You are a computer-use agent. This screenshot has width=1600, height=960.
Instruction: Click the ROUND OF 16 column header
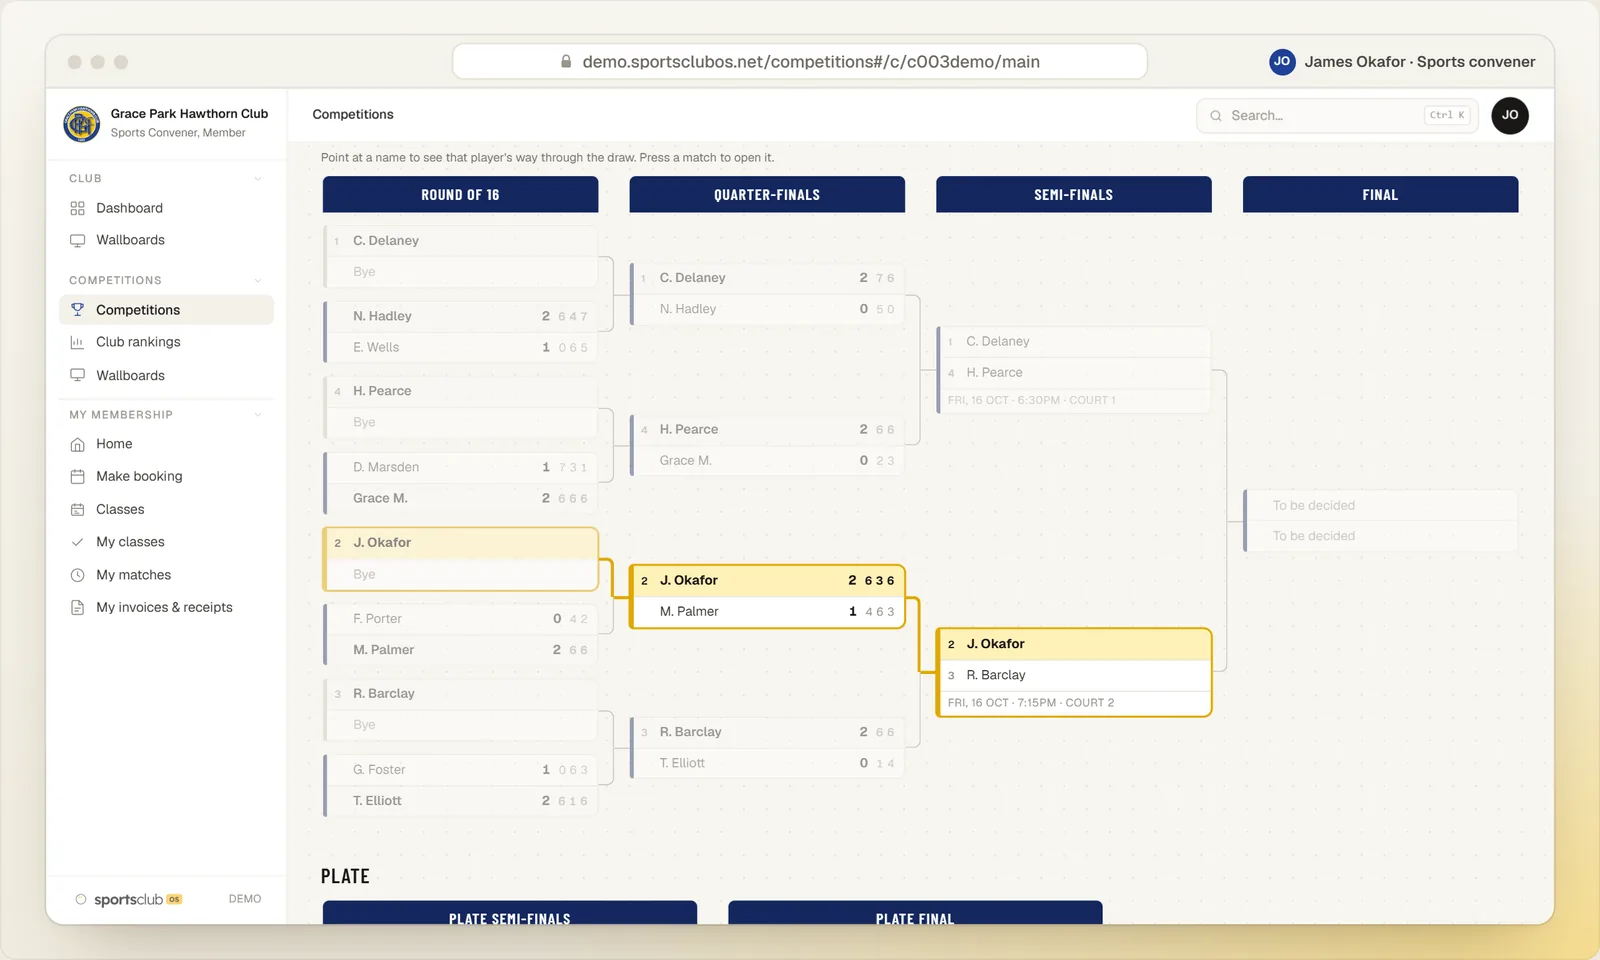pos(460,195)
